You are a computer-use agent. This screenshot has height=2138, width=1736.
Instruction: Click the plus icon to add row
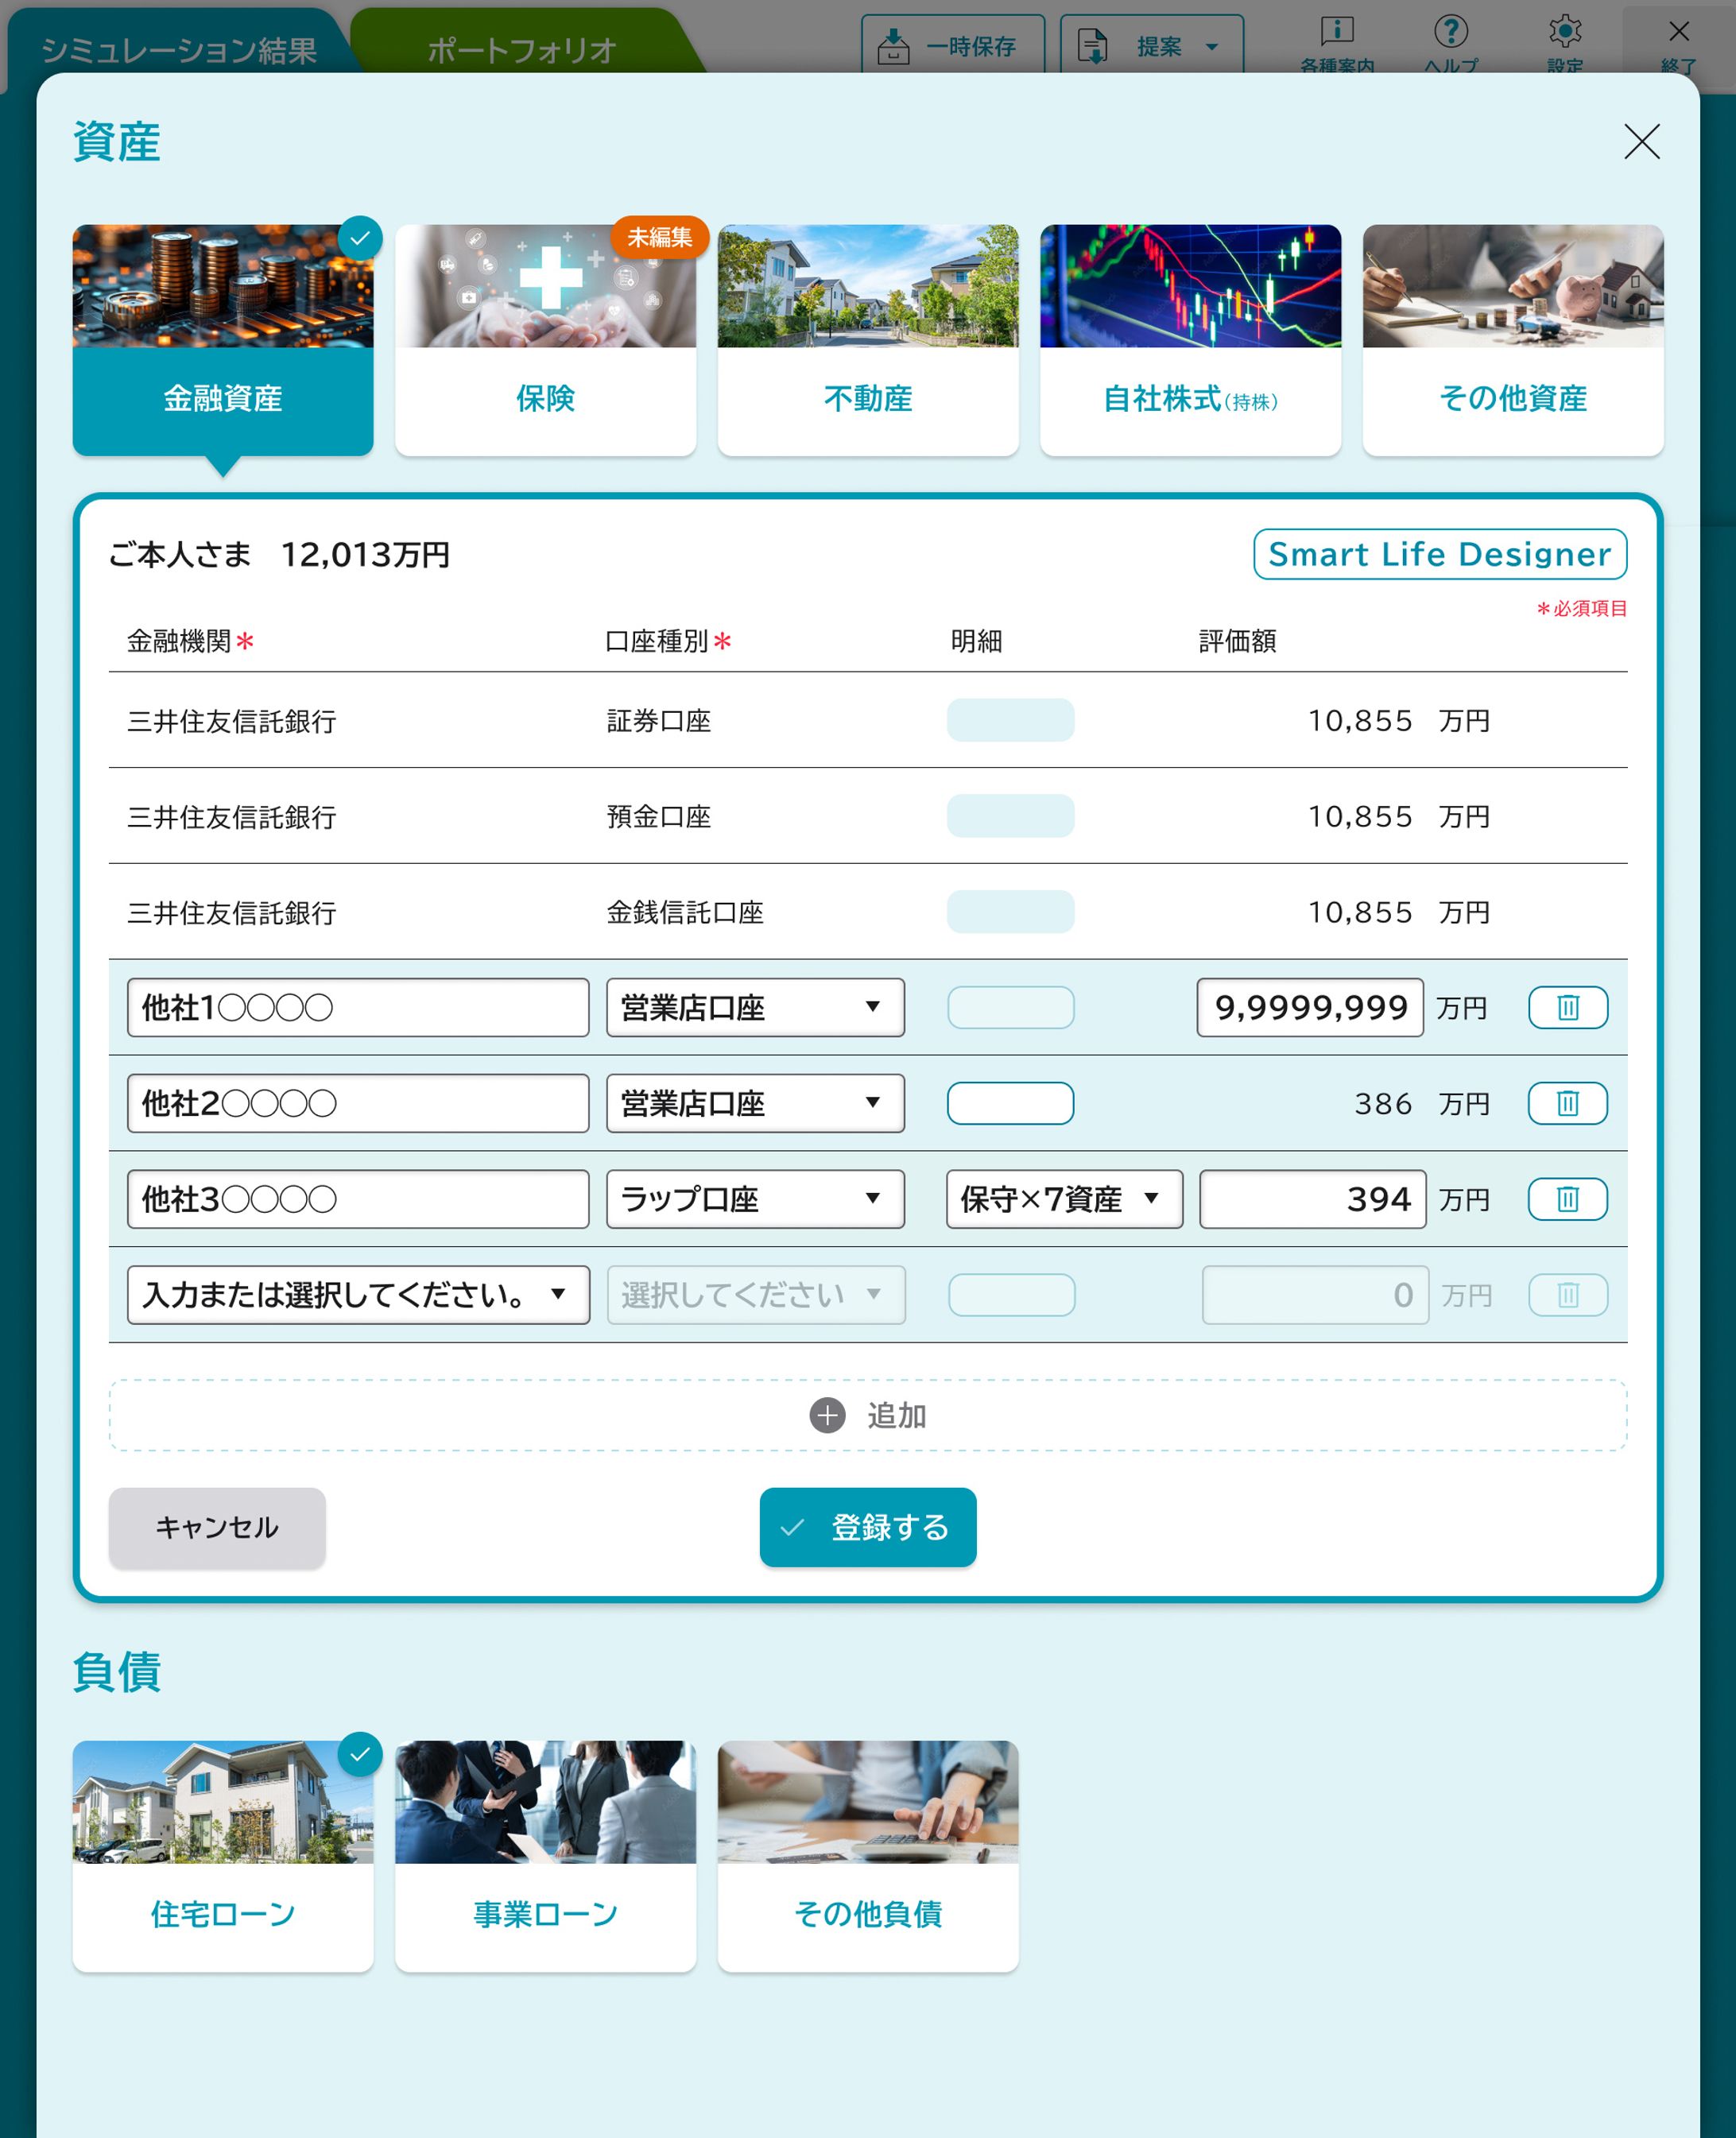click(827, 1415)
